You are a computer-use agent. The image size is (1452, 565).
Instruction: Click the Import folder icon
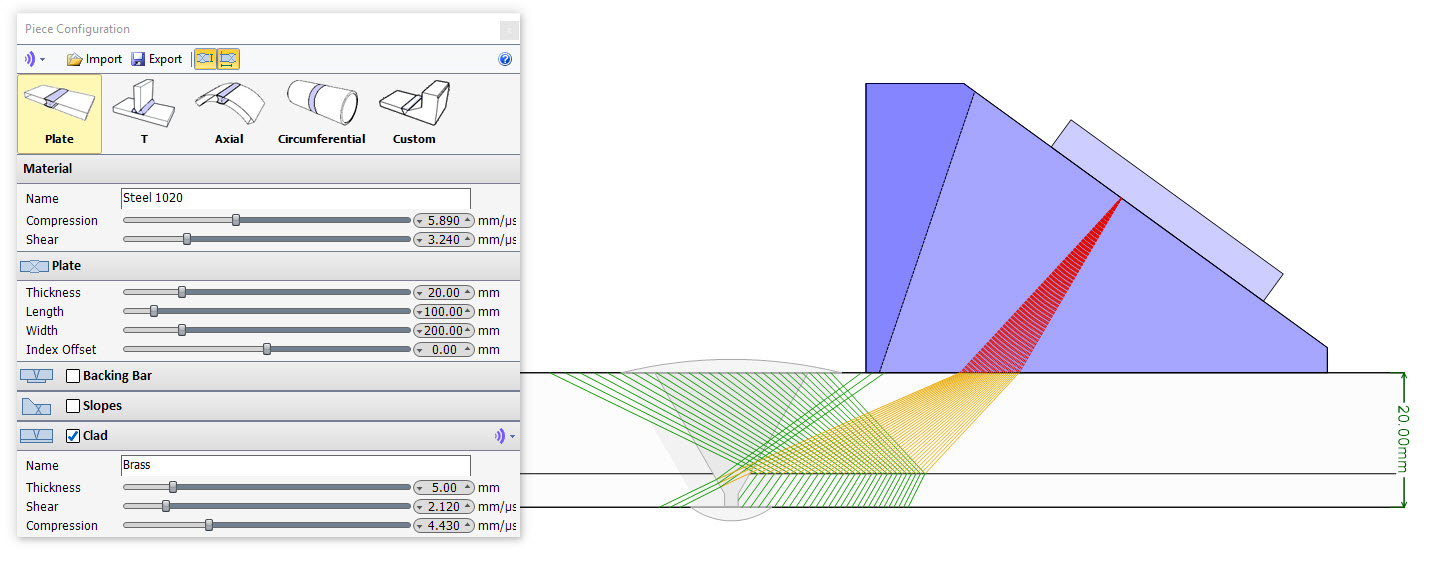(74, 59)
